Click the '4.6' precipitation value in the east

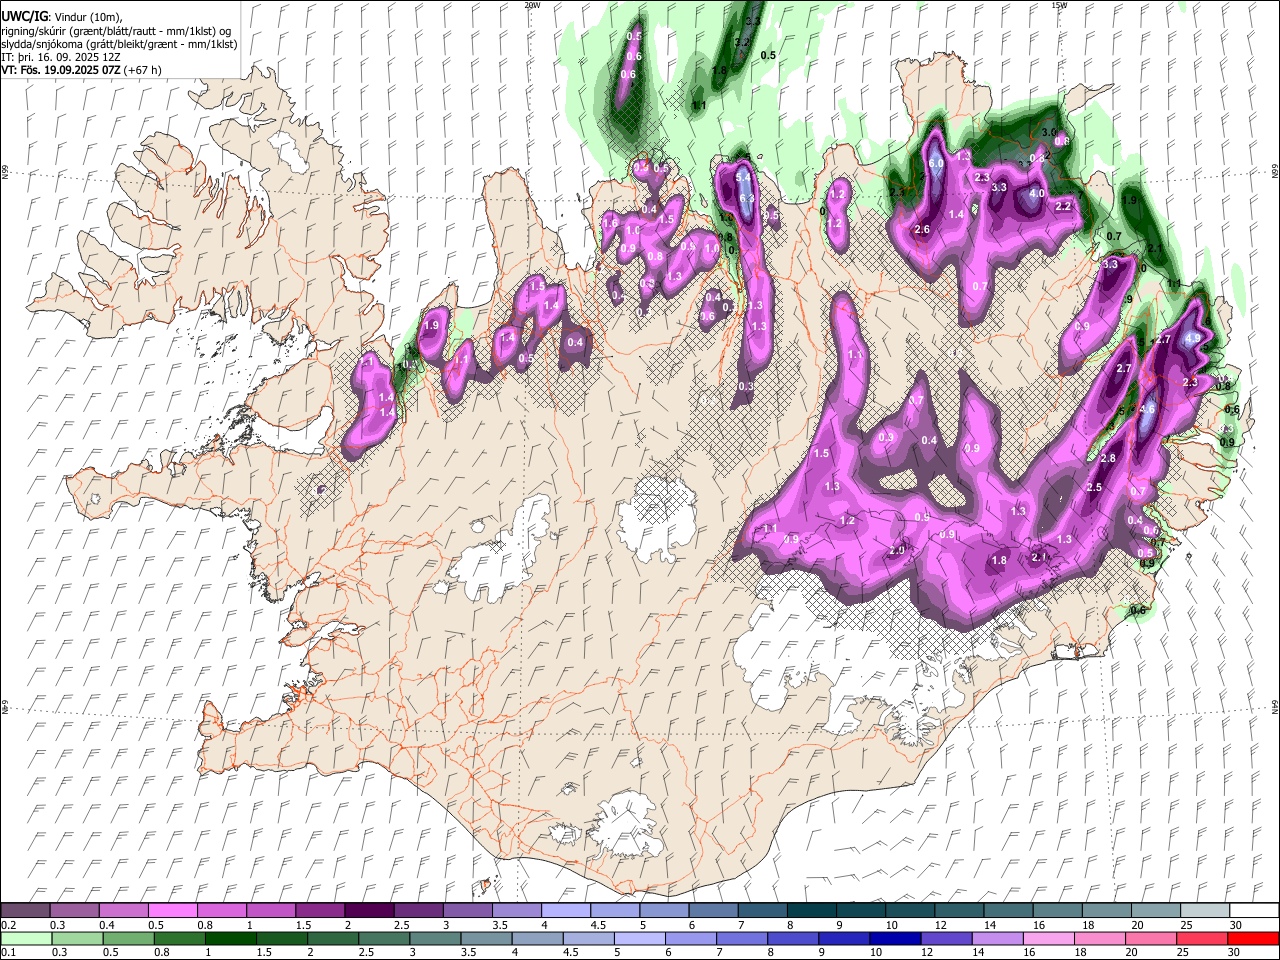tap(1147, 409)
